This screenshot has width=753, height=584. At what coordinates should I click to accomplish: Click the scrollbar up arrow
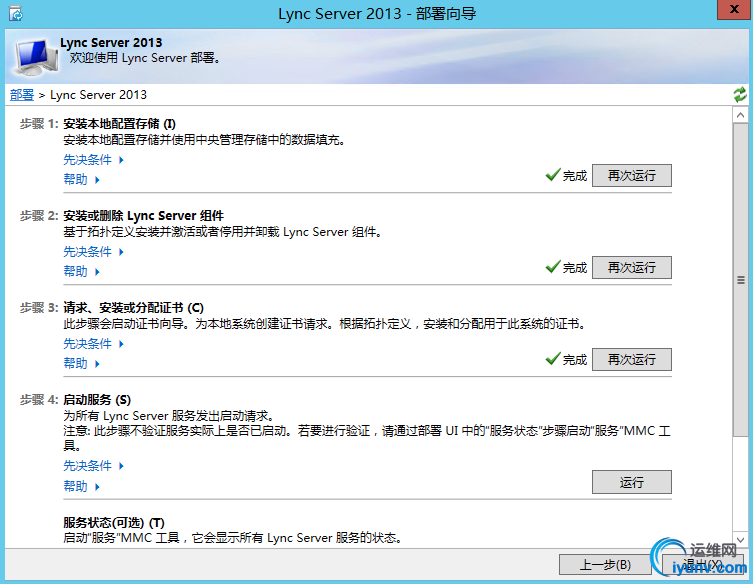coord(740,115)
